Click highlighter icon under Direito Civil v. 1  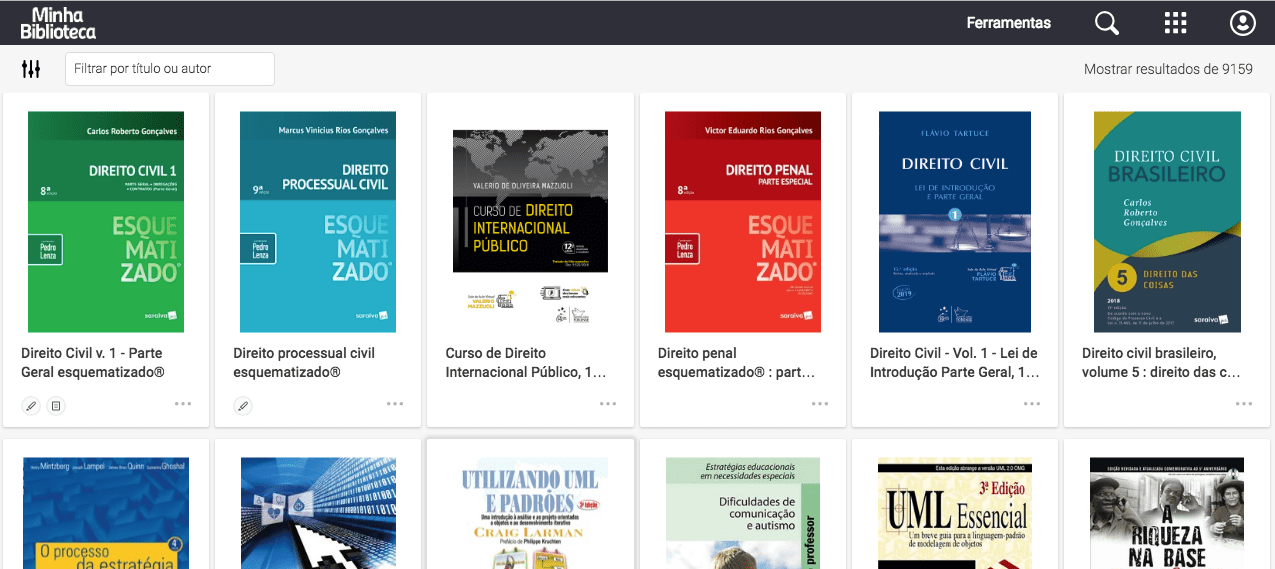coord(31,405)
